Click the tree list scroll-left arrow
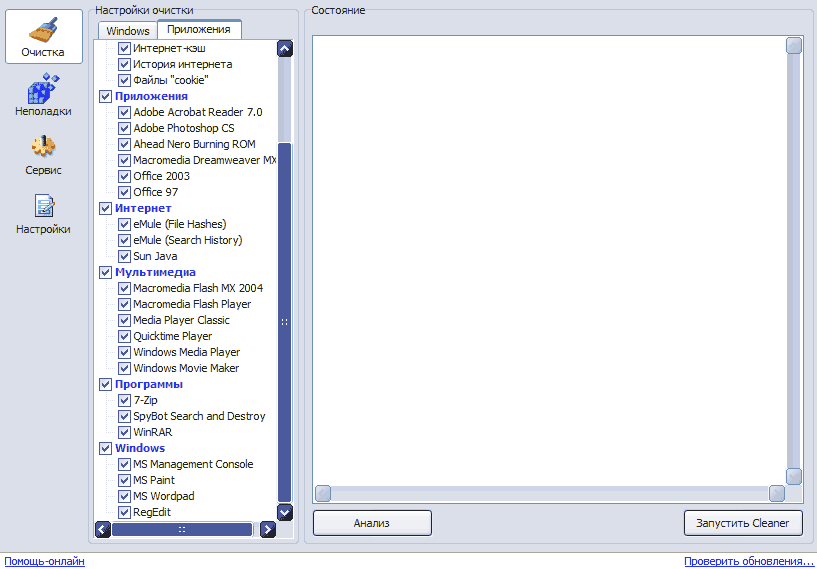This screenshot has height=569, width=817. click(103, 530)
